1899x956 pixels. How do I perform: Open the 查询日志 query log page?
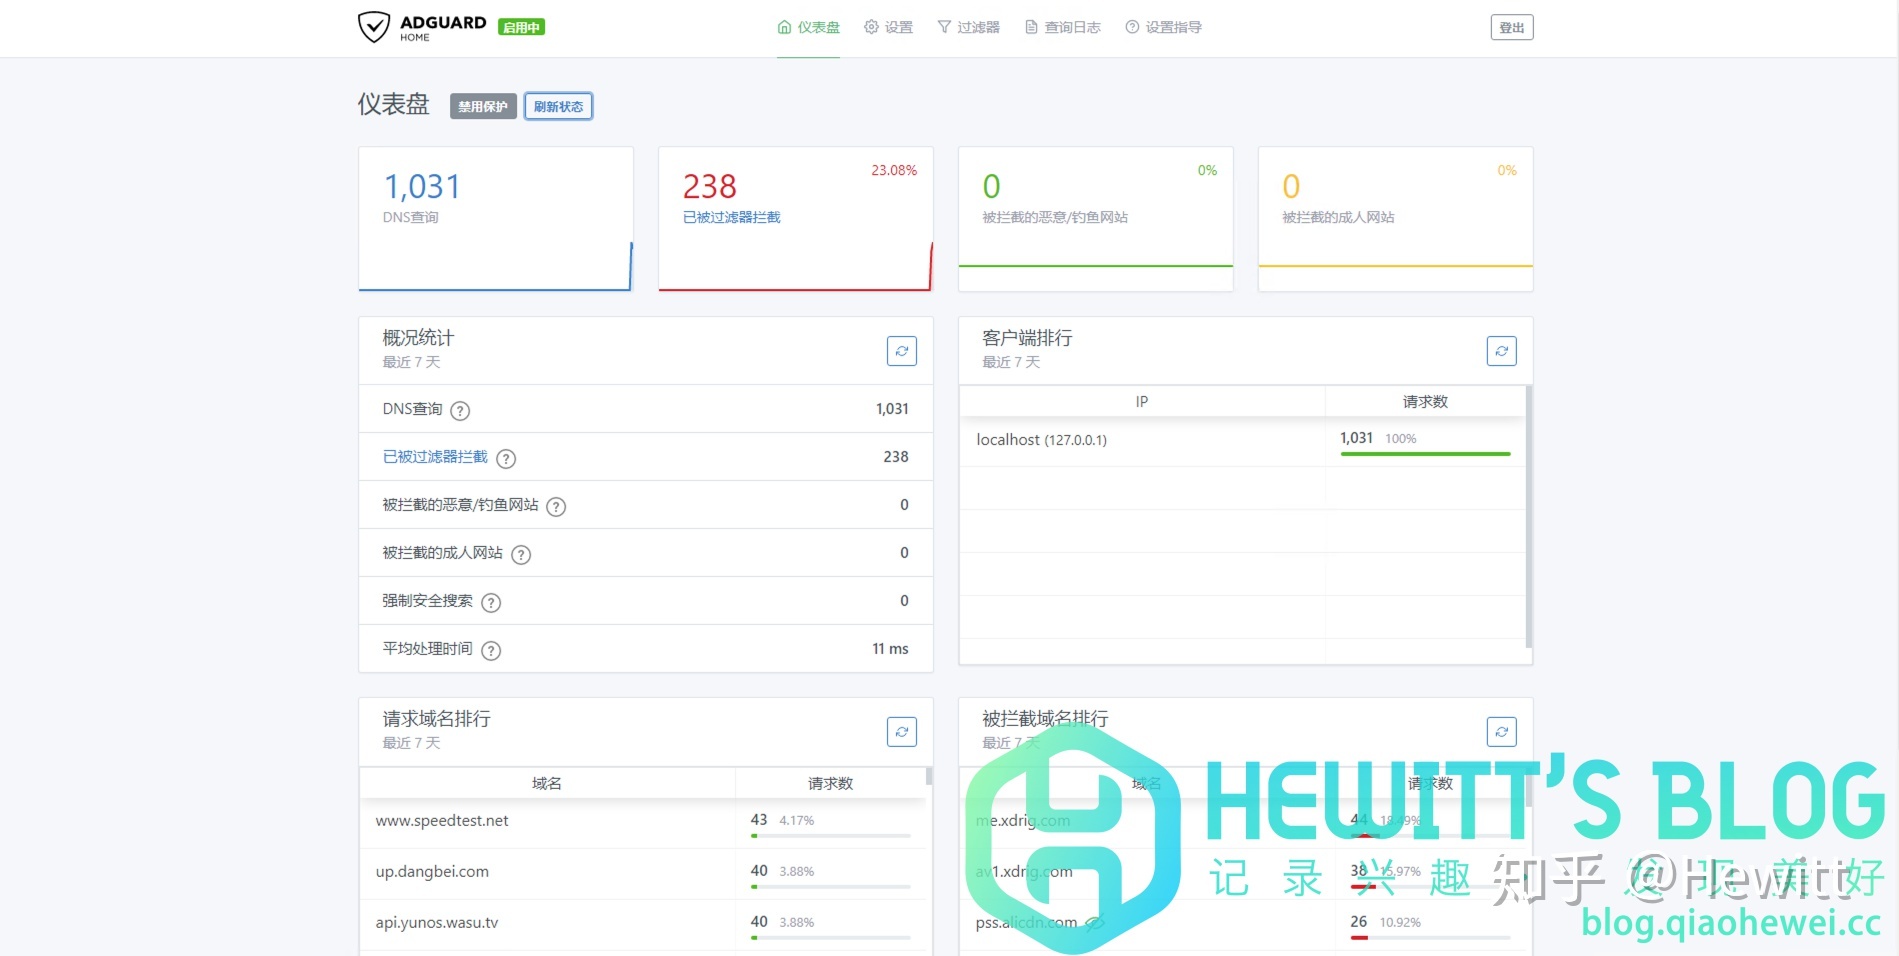tap(1062, 27)
